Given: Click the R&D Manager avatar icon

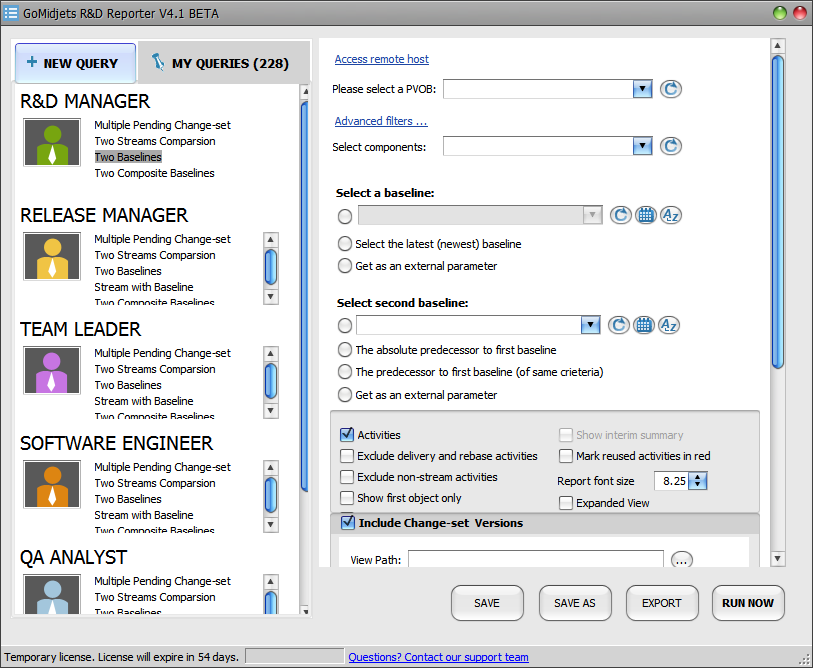Looking at the screenshot, I should 52,142.
